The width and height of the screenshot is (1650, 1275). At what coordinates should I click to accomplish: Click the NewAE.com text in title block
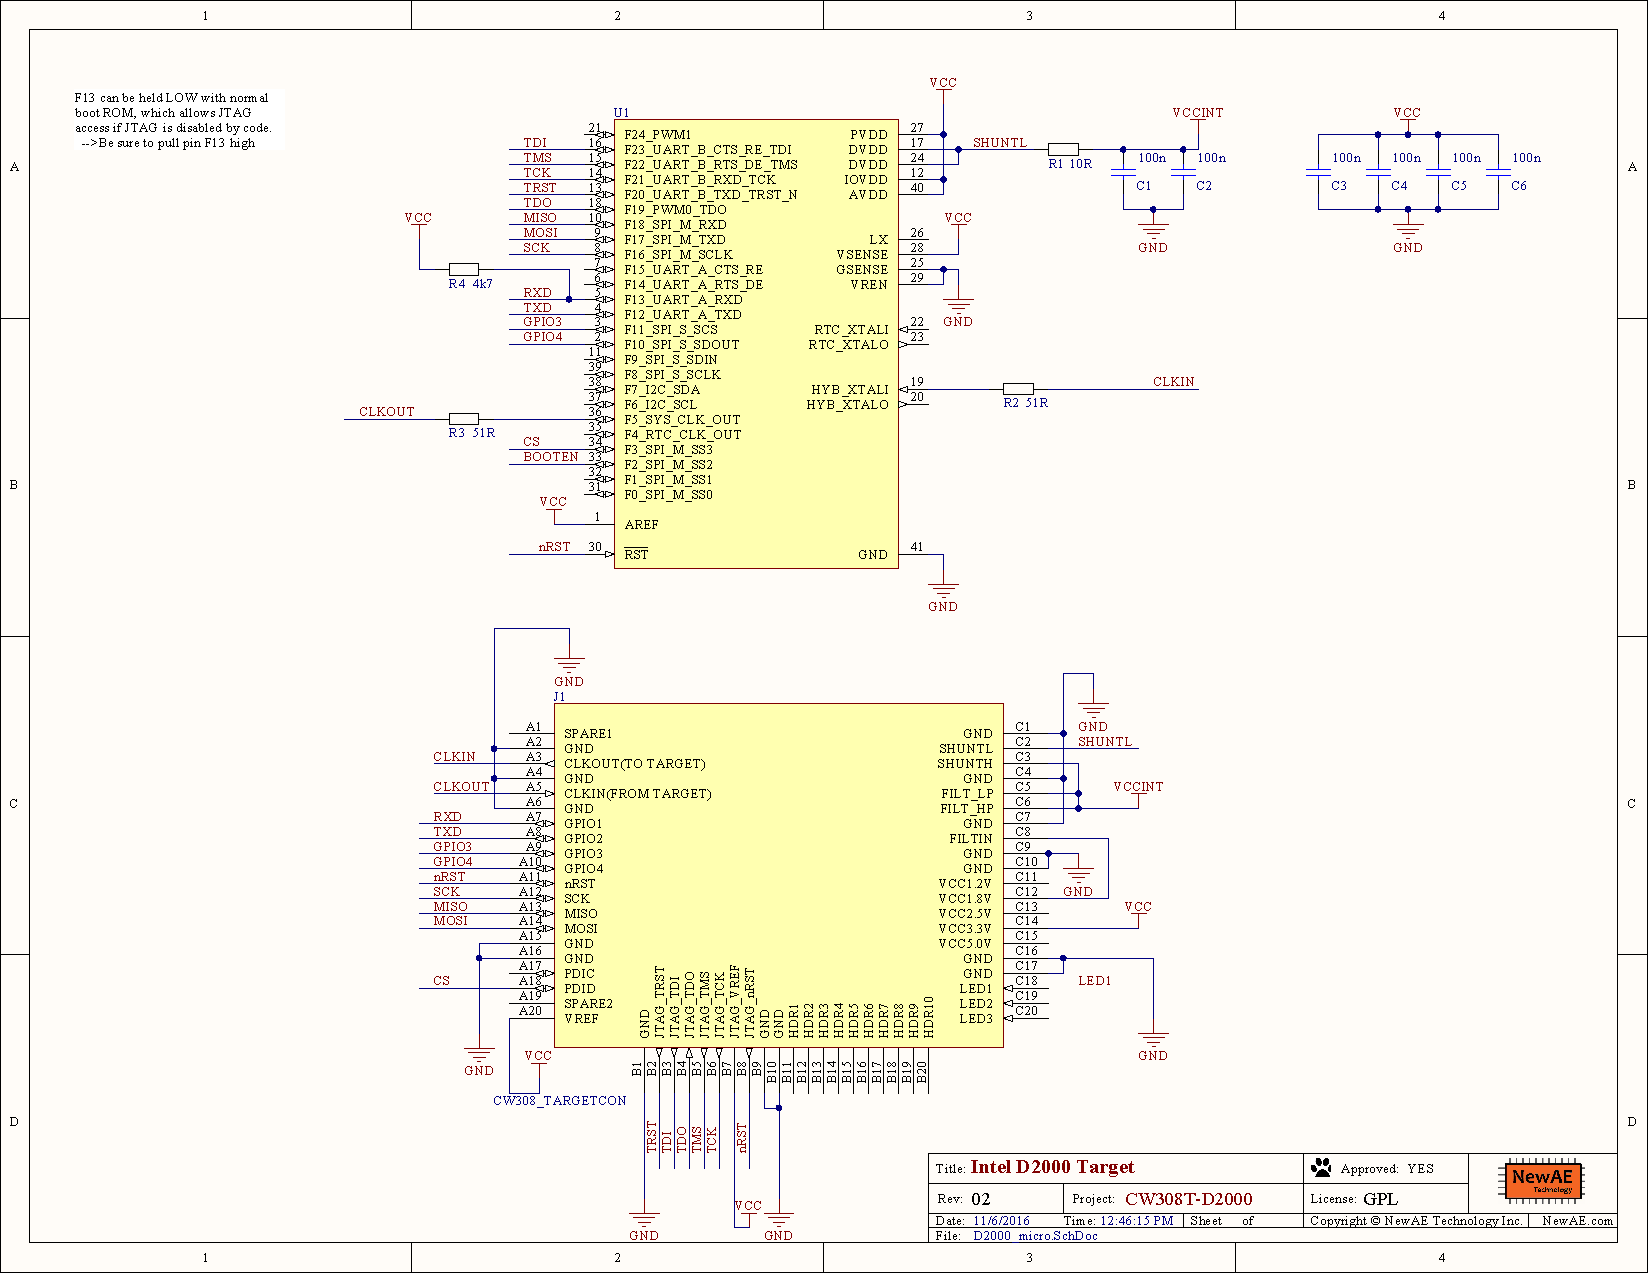[1577, 1221]
